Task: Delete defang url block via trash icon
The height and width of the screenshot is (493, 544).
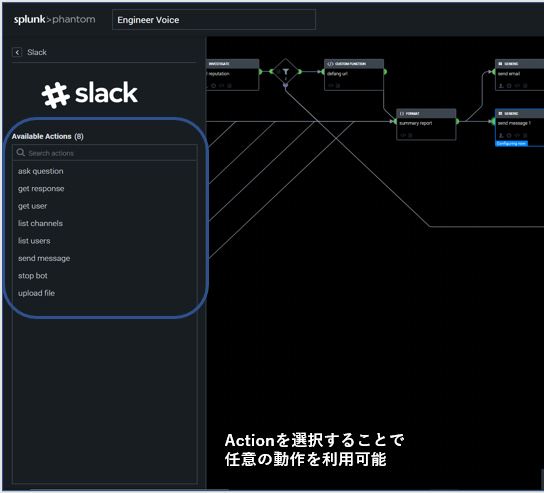Action: [x=338, y=86]
